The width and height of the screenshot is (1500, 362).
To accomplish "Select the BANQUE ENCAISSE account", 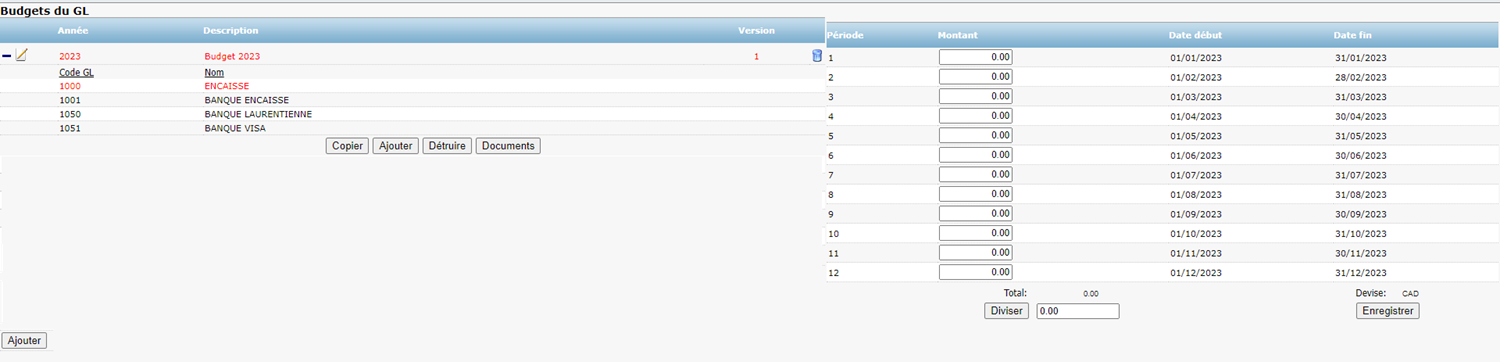I will click(x=246, y=101).
